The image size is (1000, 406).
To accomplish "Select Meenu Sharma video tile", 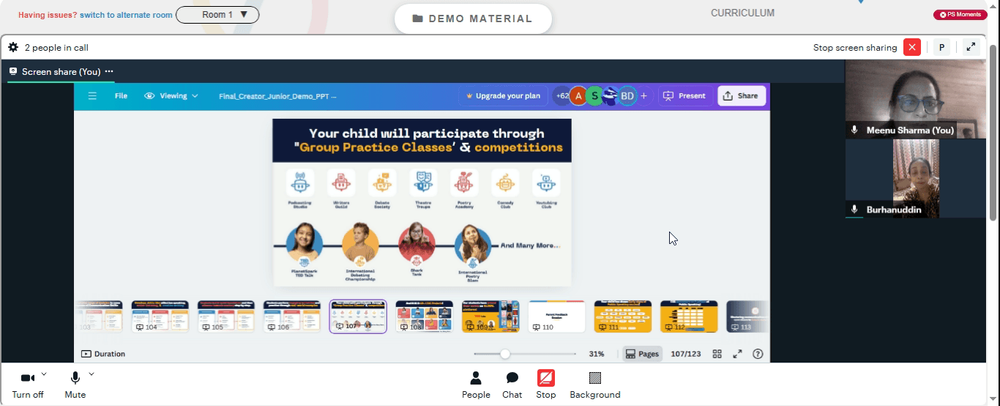I will click(x=915, y=99).
